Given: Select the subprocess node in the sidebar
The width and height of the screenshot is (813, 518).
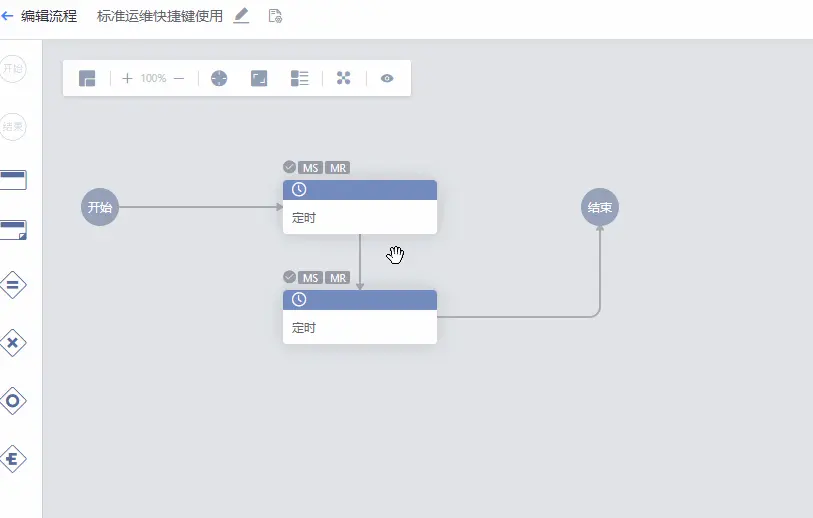Looking at the screenshot, I should [x=13, y=230].
